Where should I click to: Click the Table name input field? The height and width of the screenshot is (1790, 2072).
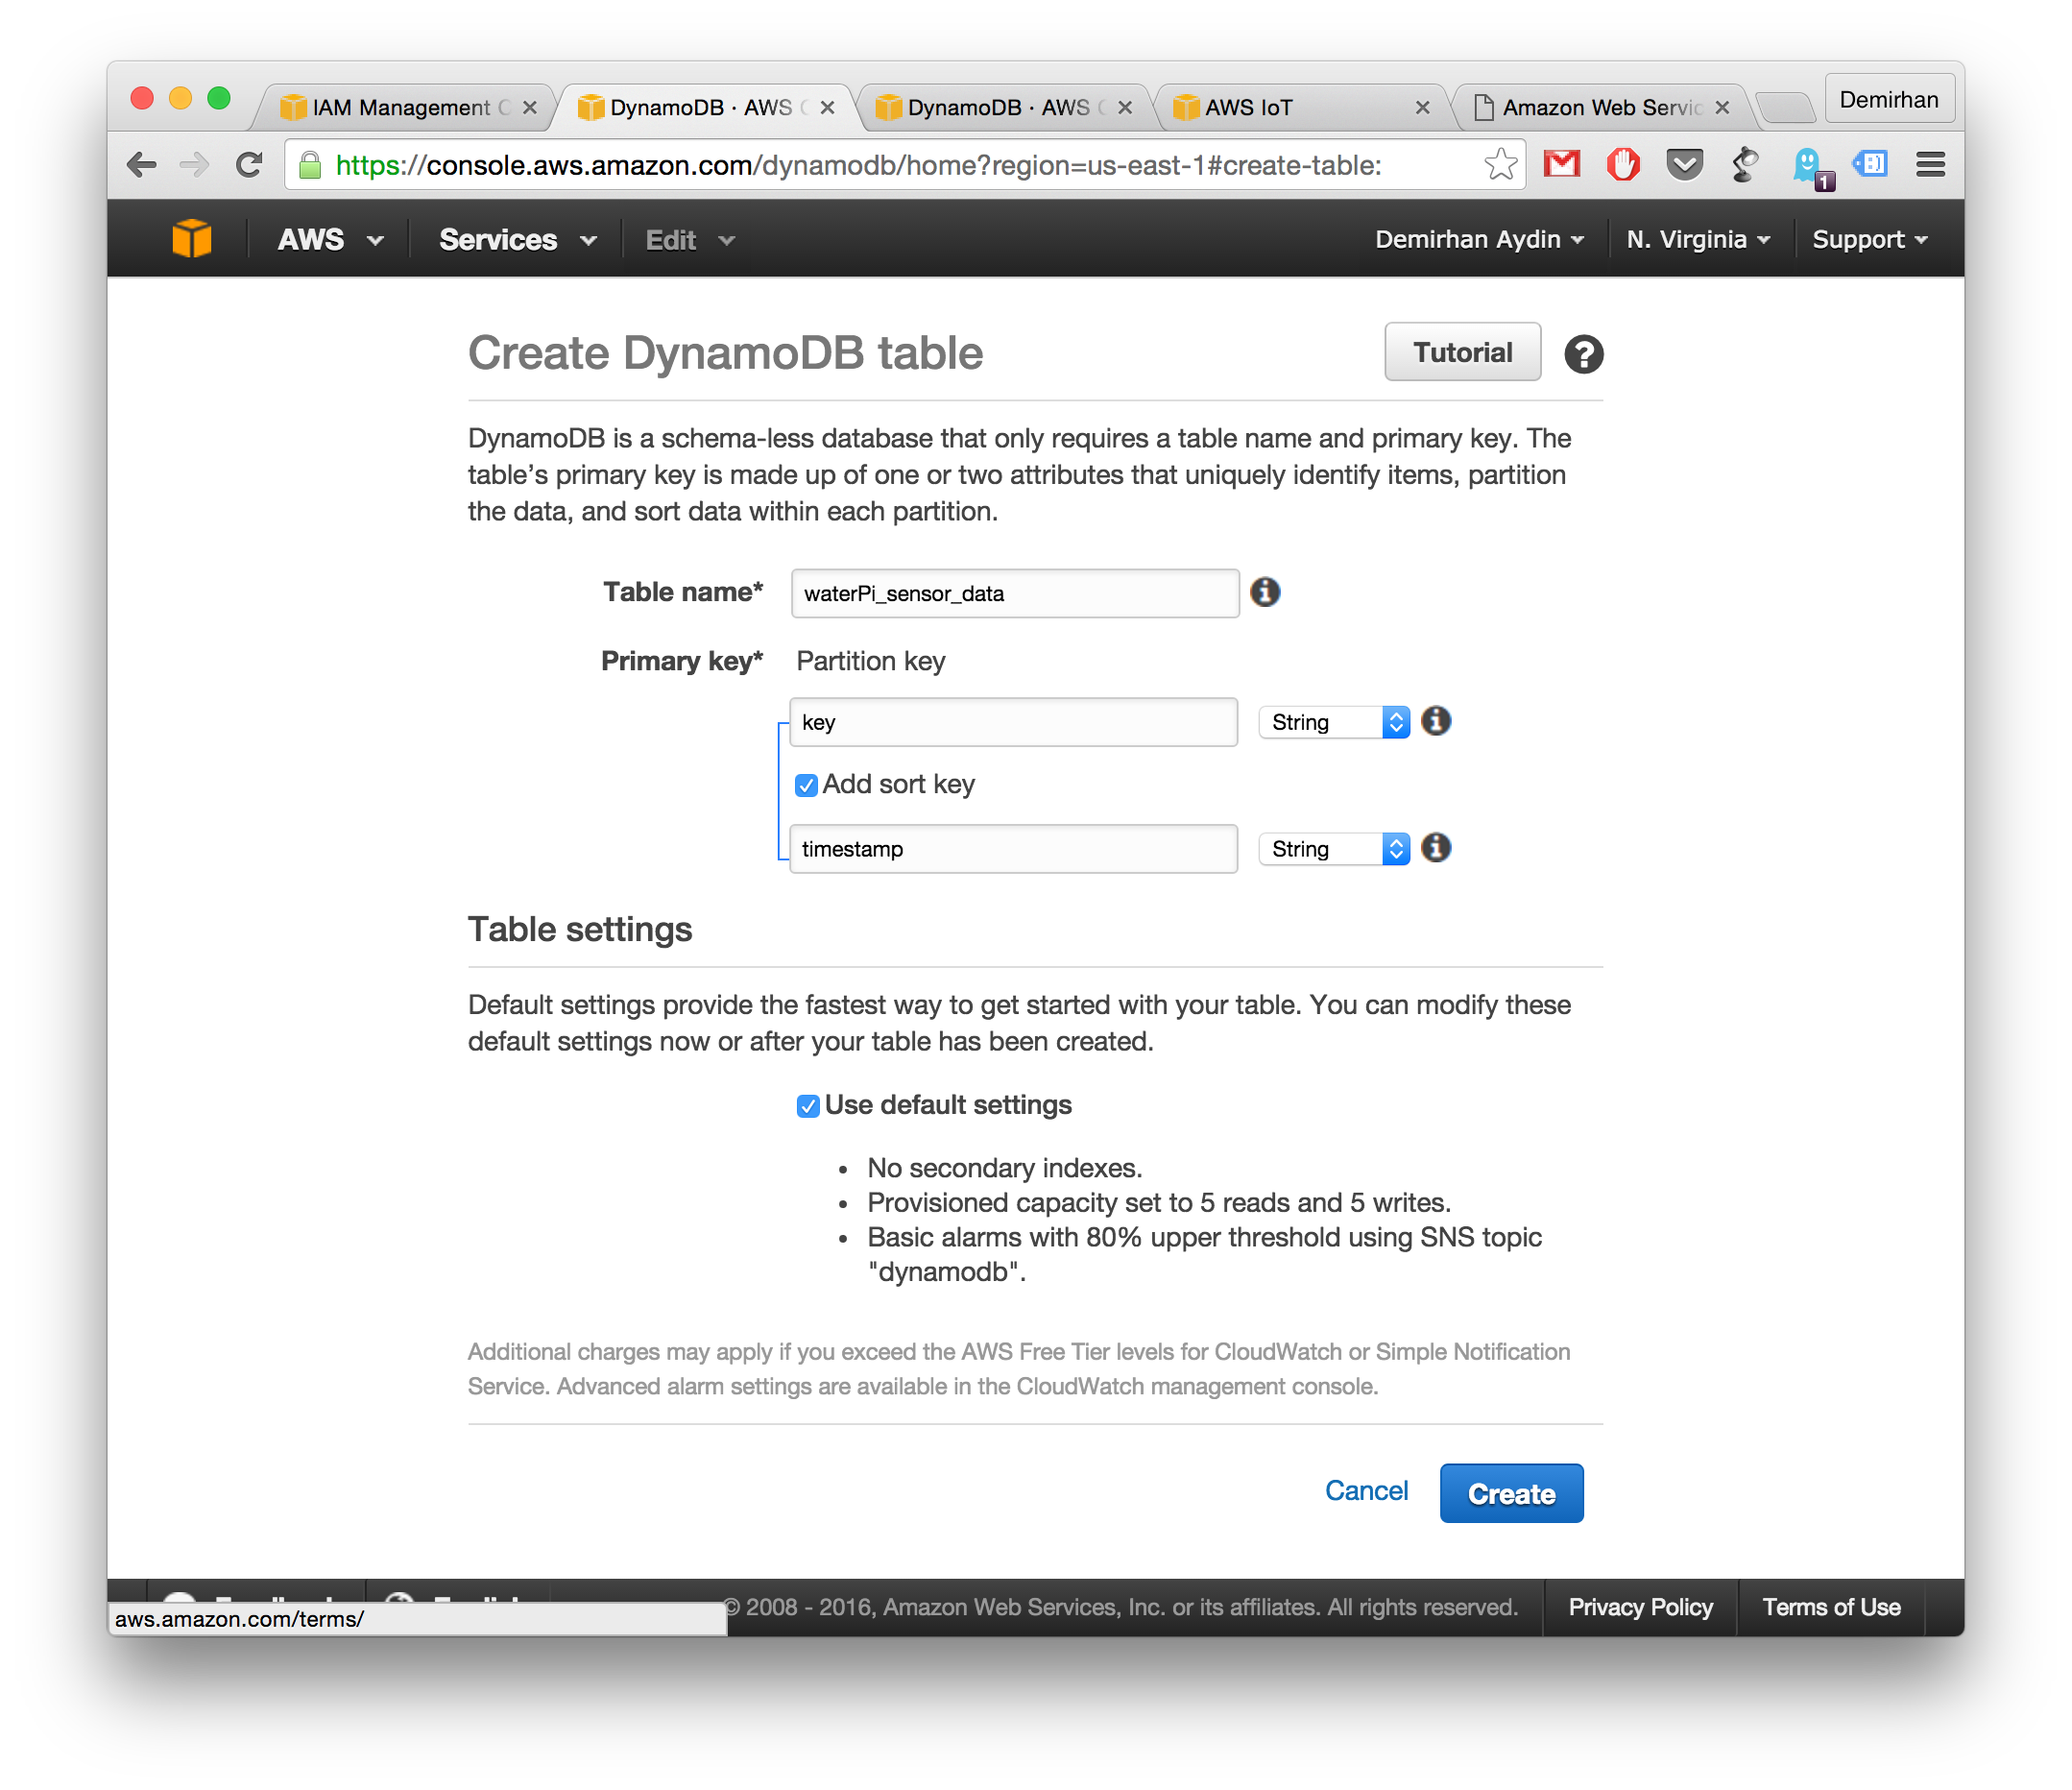point(1014,594)
